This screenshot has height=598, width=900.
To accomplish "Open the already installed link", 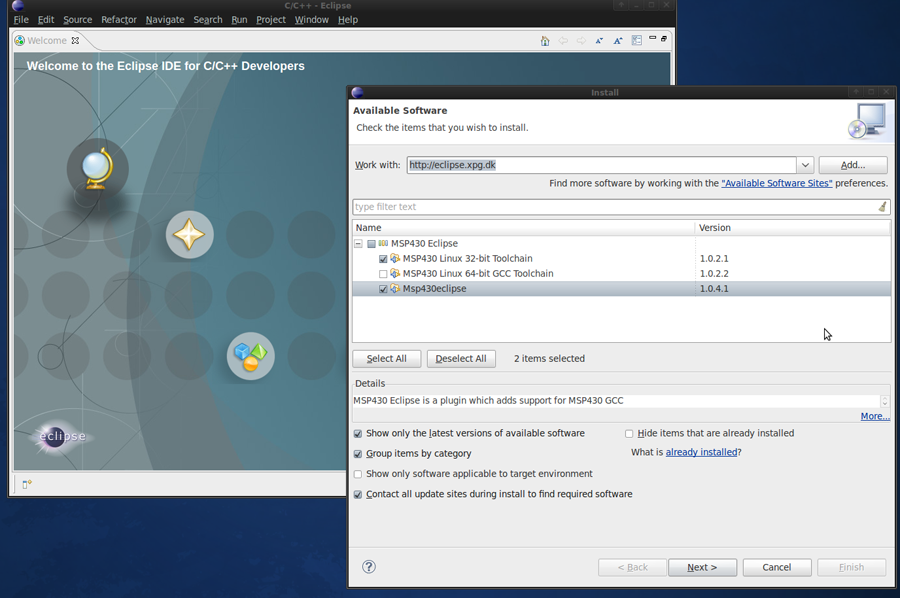I will click(x=701, y=451).
